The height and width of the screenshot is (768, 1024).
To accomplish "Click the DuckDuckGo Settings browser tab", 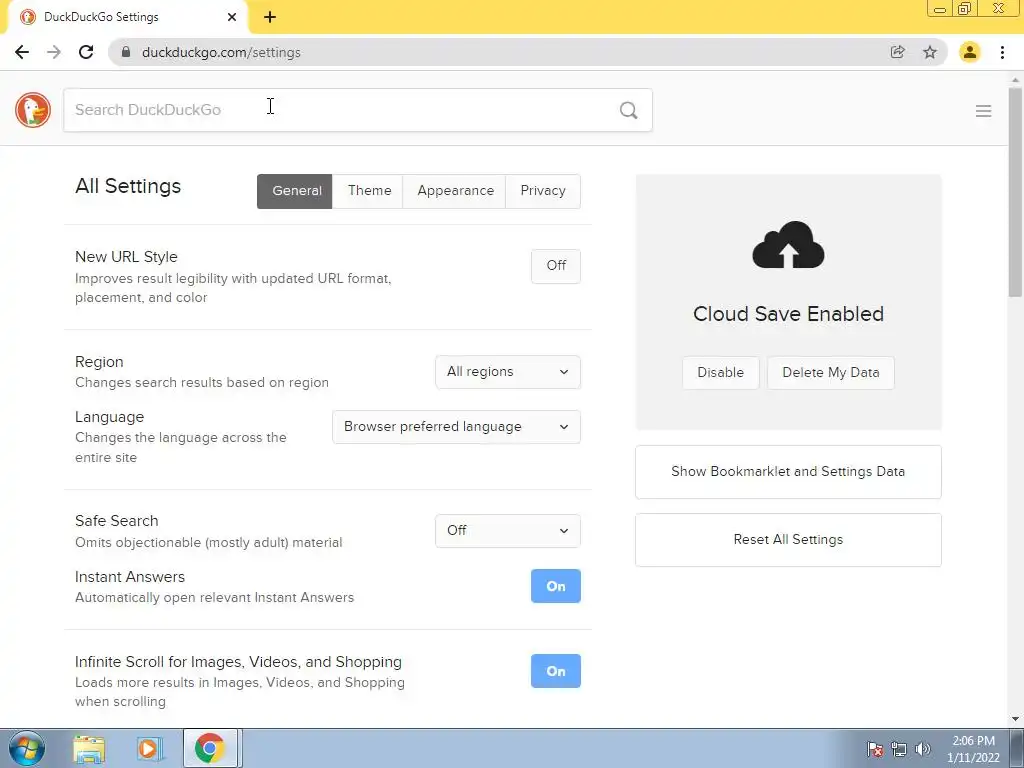I will [127, 18].
